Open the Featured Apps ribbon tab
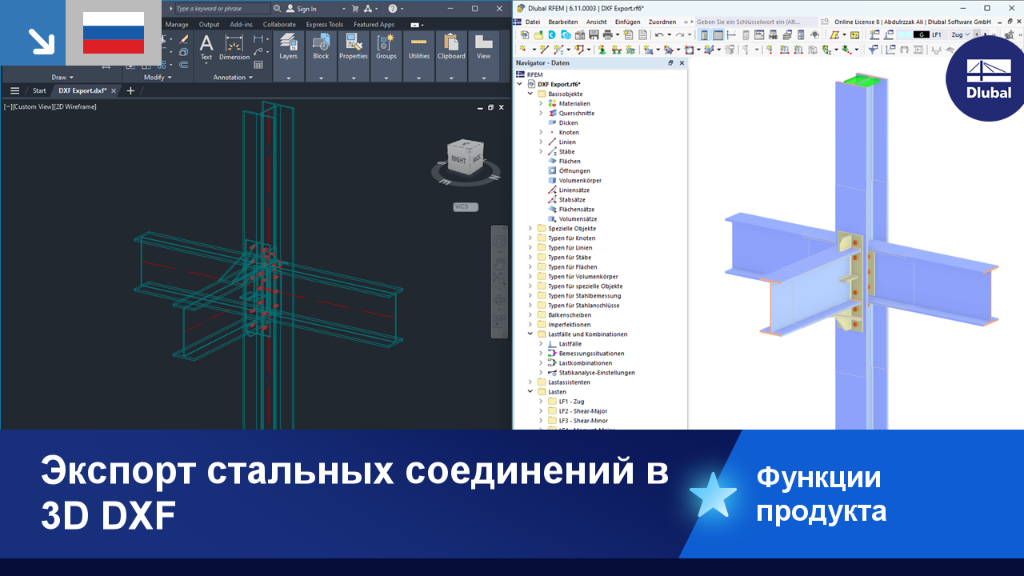1024x576 pixels. pyautogui.click(x=374, y=24)
